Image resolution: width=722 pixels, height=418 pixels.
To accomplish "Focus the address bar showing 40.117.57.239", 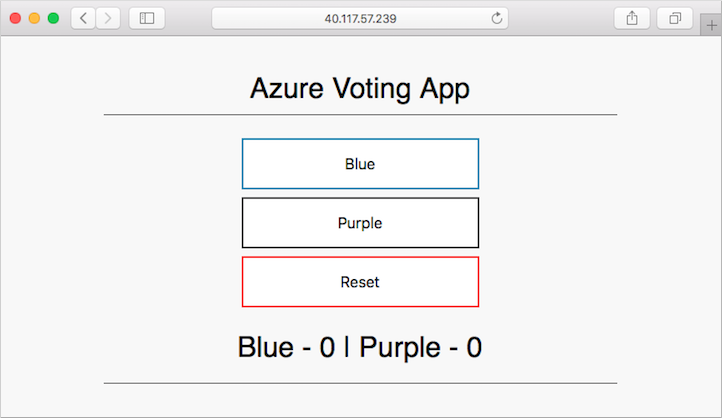I will pyautogui.click(x=359, y=18).
